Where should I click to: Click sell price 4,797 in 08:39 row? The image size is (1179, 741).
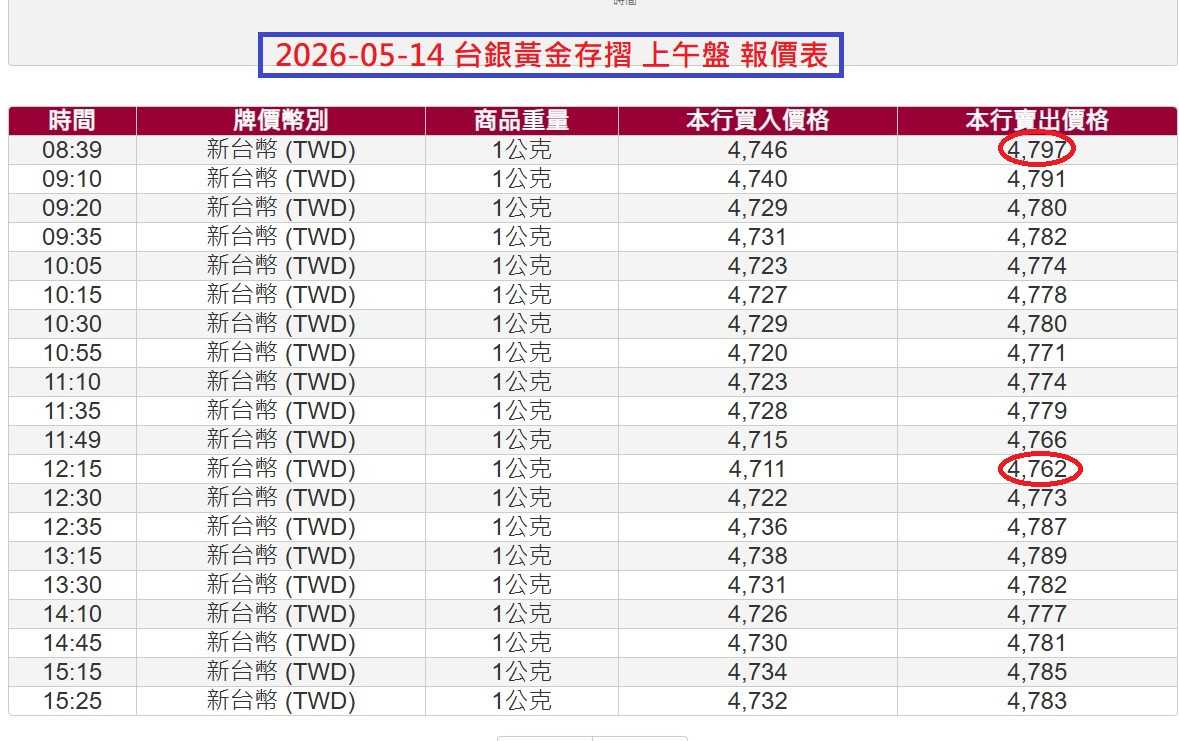(1037, 150)
